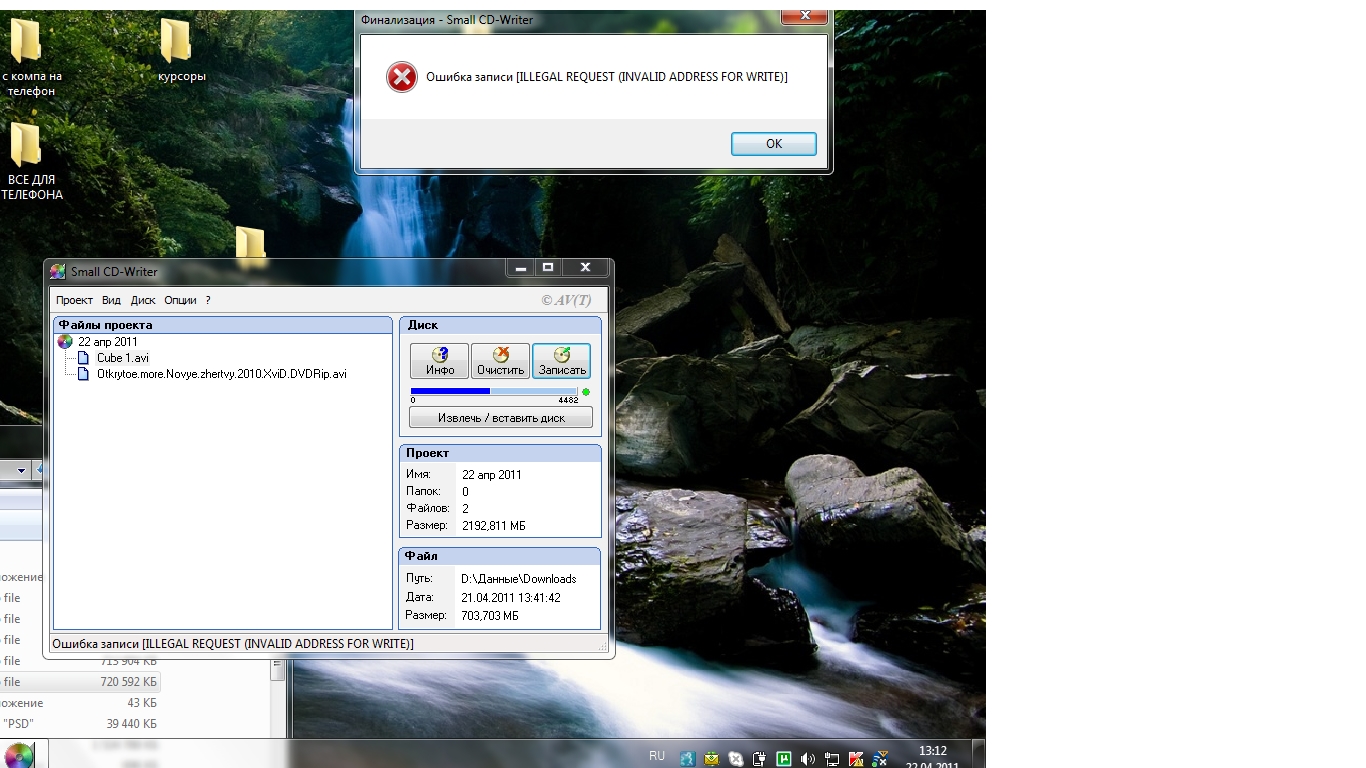Image resolution: width=1366 pixels, height=768 pixels.
Task: Maximize the Small CD-Writer window
Action: tap(548, 267)
